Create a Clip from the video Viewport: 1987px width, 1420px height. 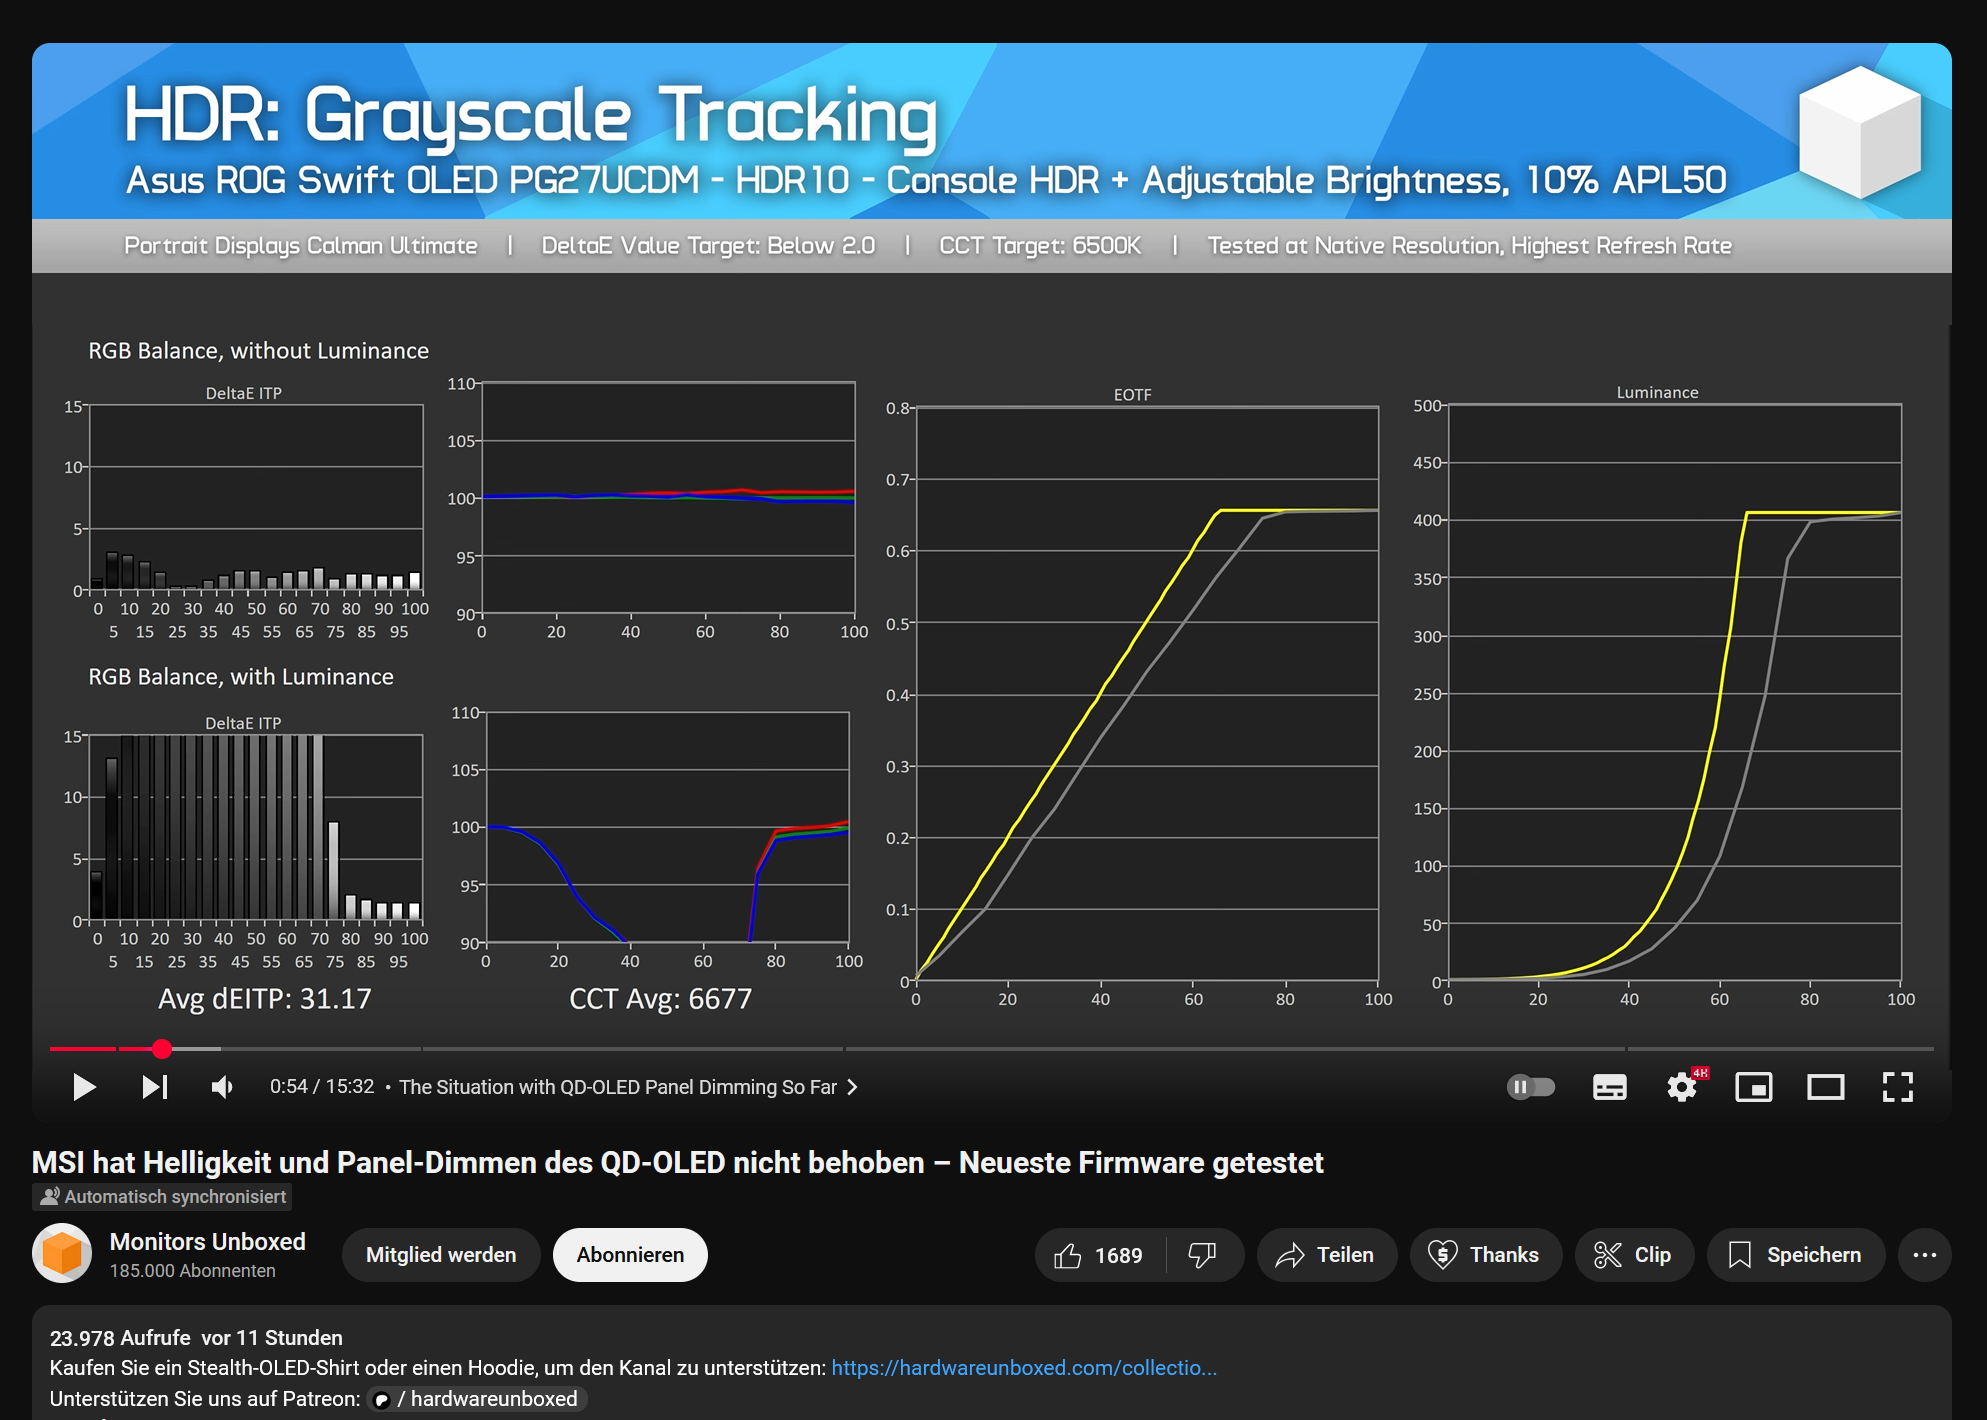[1633, 1255]
